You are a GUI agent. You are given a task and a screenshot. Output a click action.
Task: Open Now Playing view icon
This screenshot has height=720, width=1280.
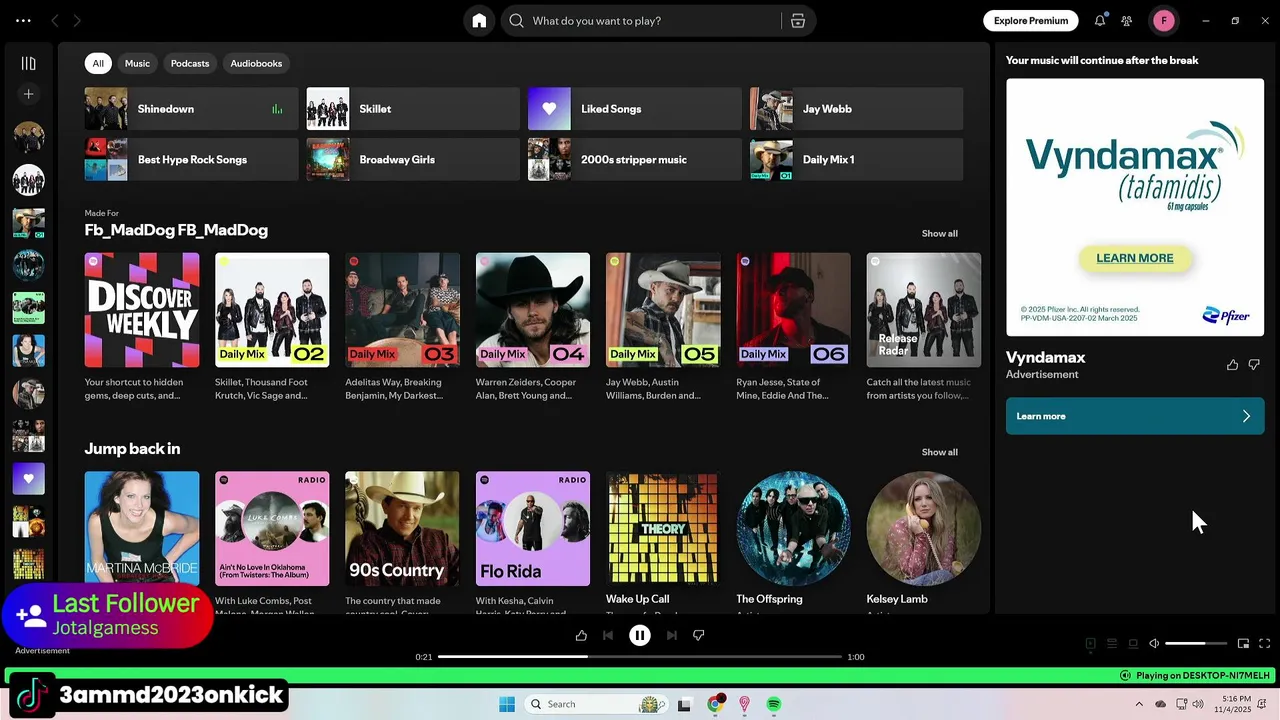point(1091,644)
